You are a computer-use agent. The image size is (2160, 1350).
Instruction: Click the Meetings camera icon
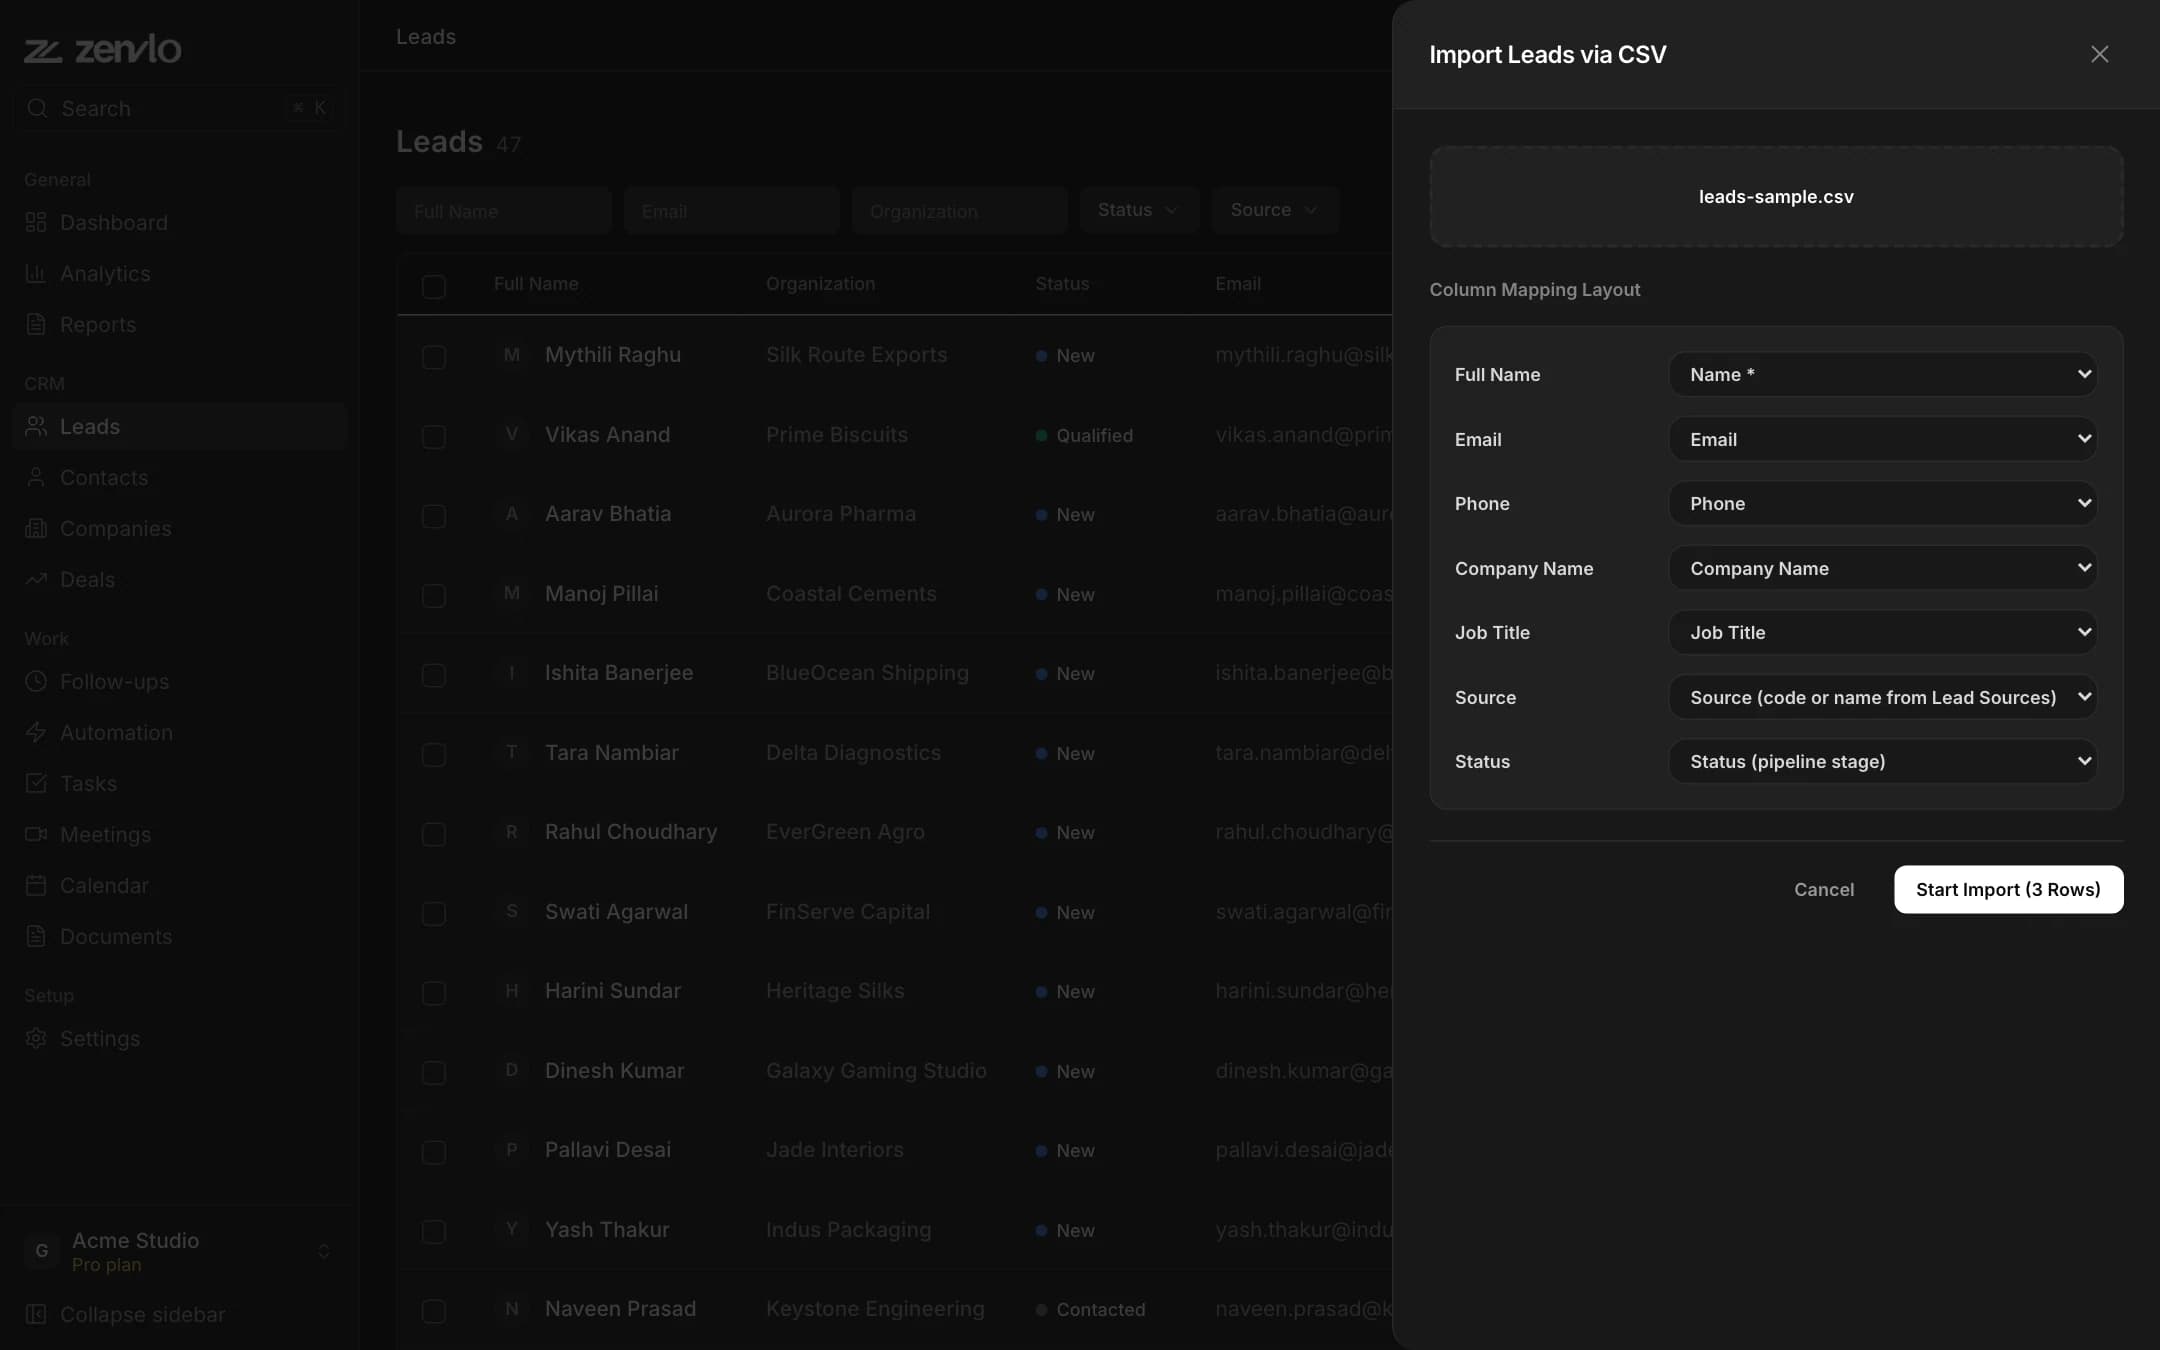click(36, 834)
